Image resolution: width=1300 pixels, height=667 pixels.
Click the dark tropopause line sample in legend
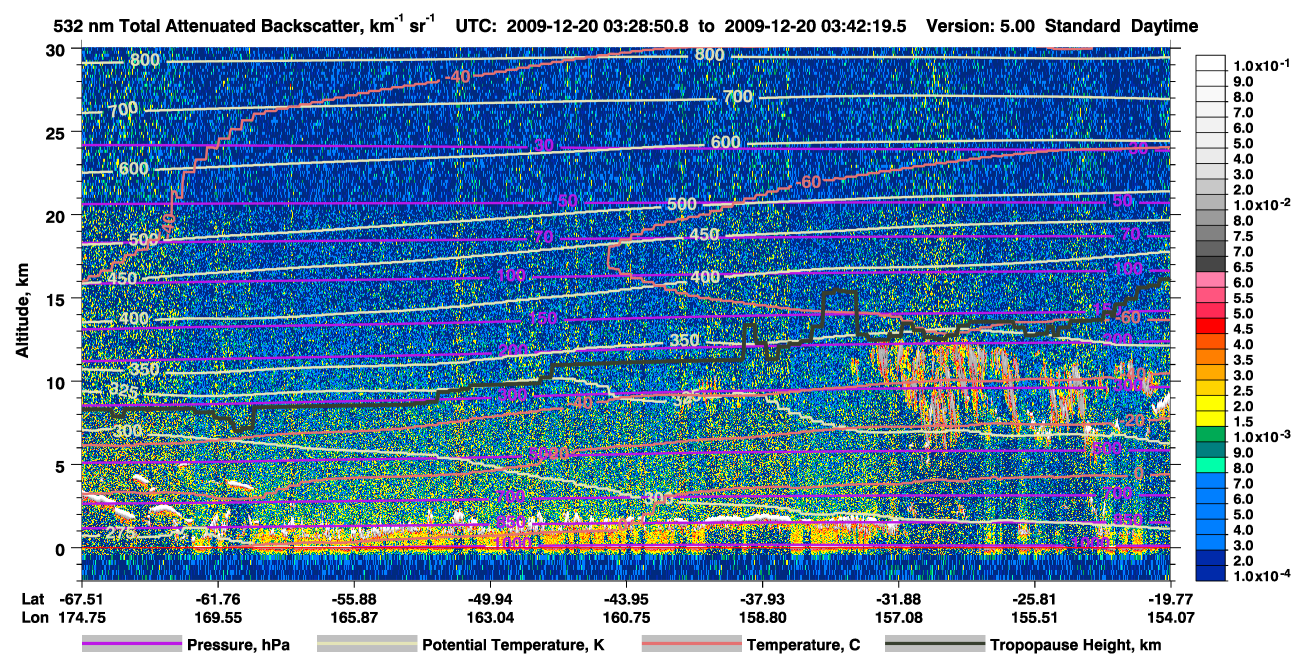coord(934,645)
